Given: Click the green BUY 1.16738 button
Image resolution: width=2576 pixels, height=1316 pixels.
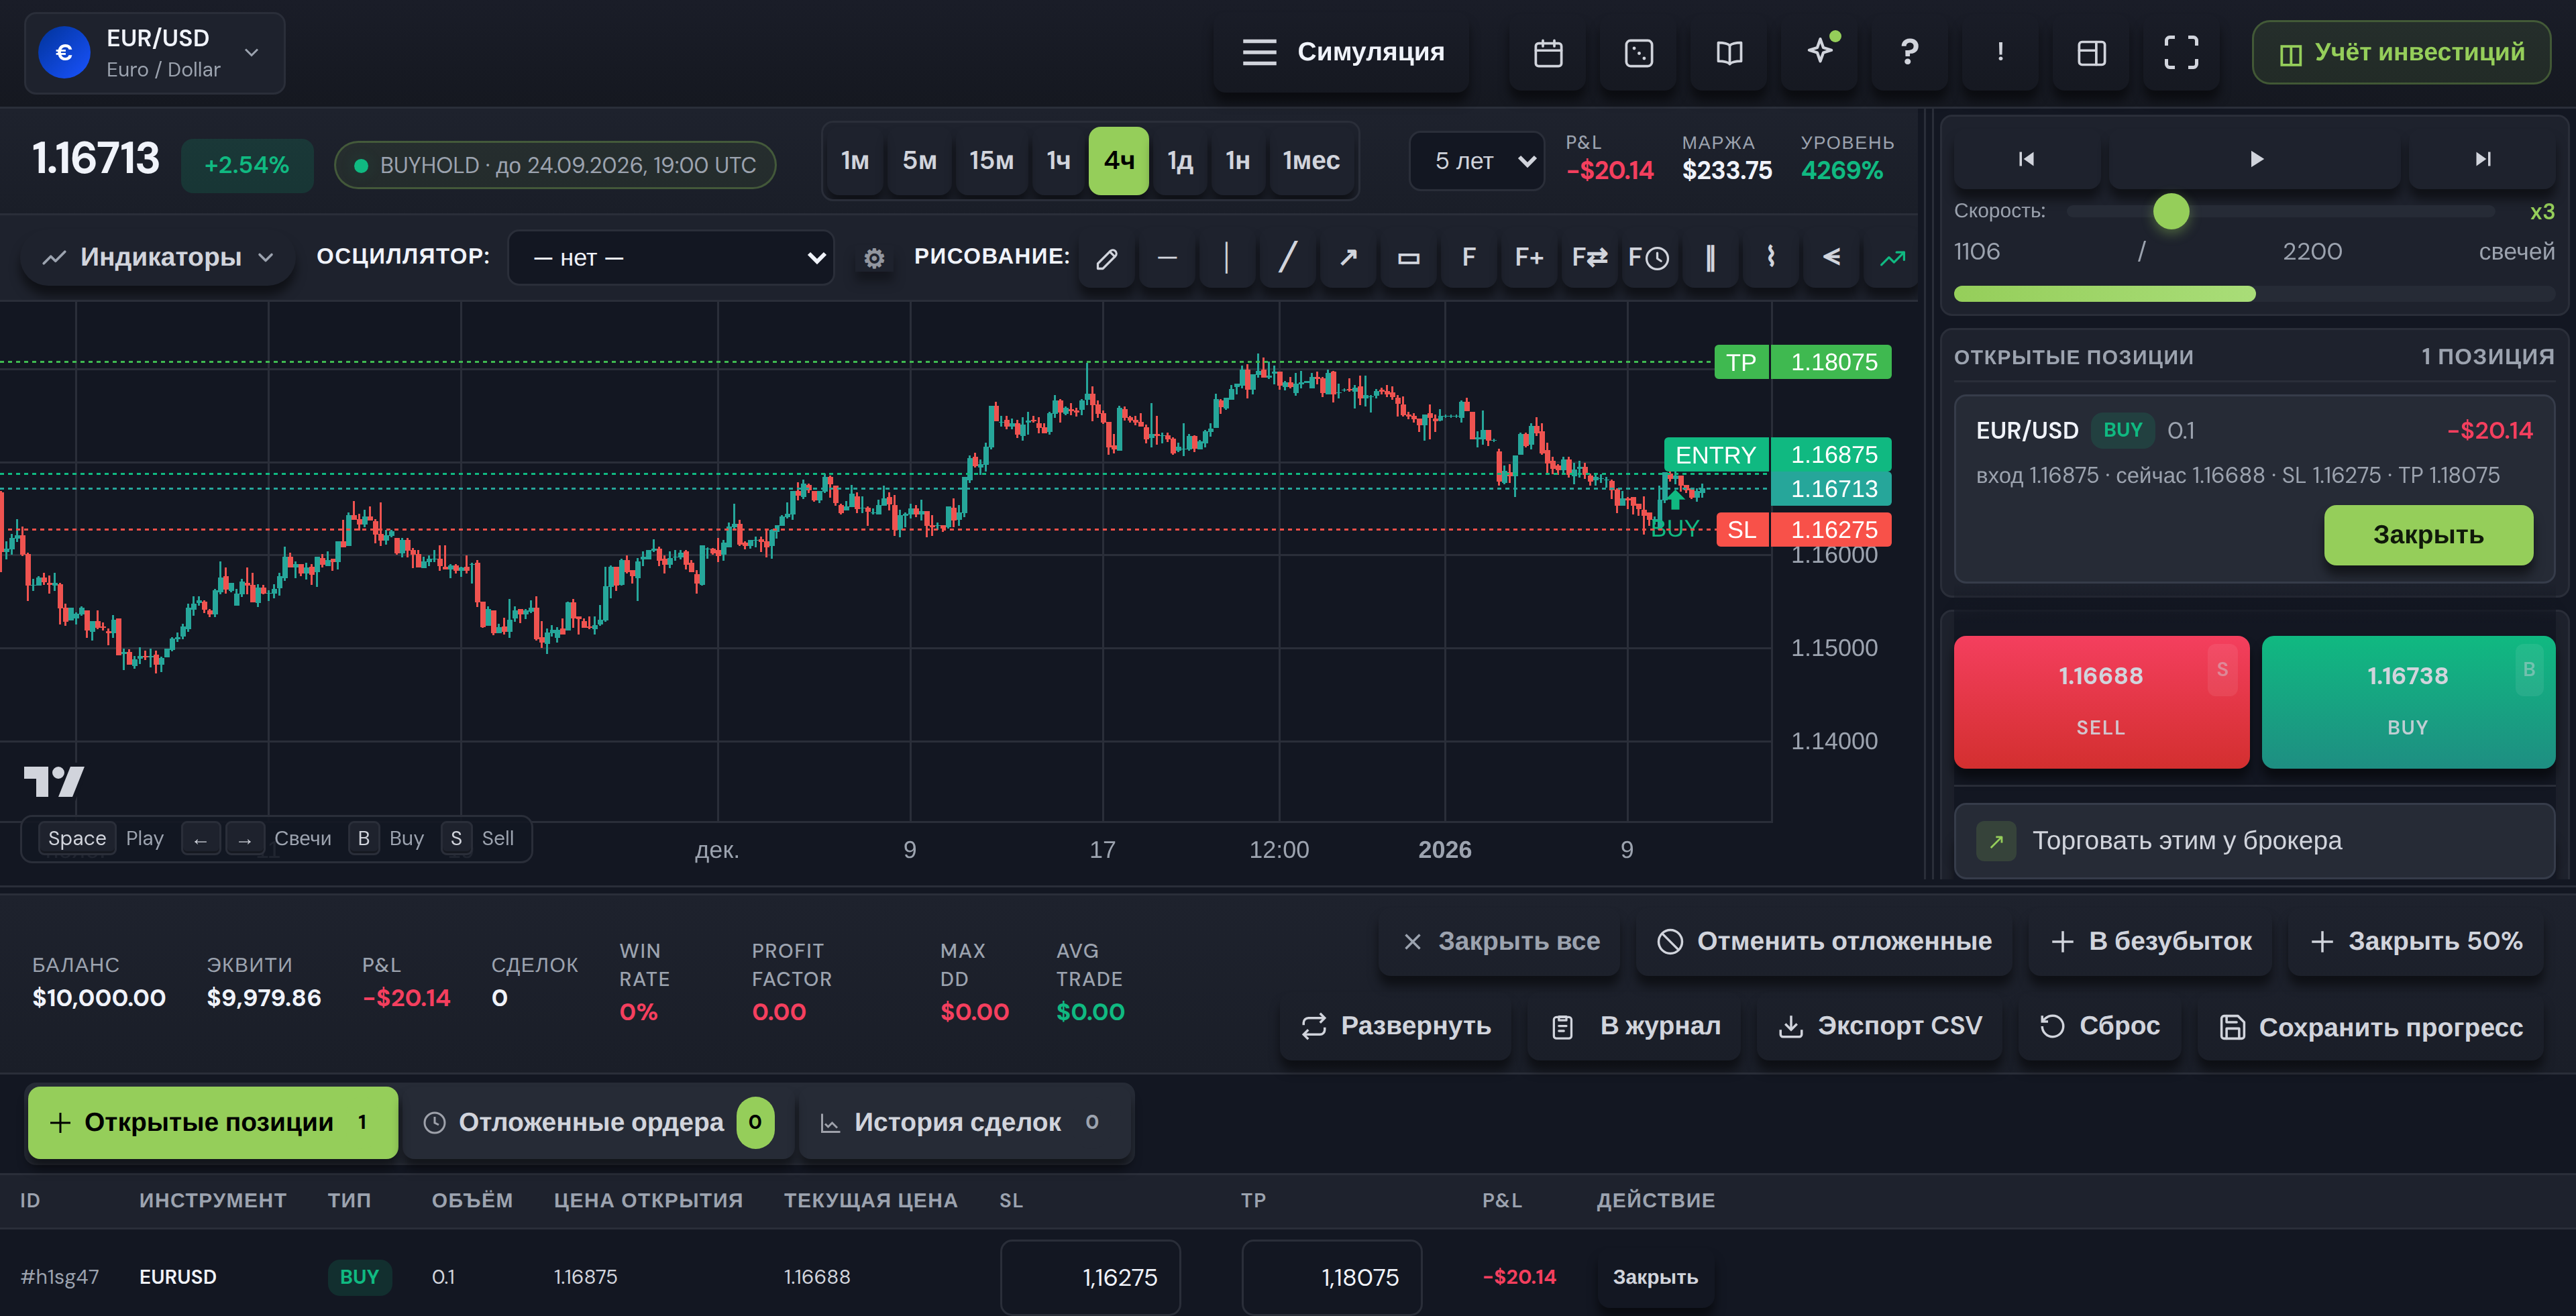Looking at the screenshot, I should (2408, 701).
